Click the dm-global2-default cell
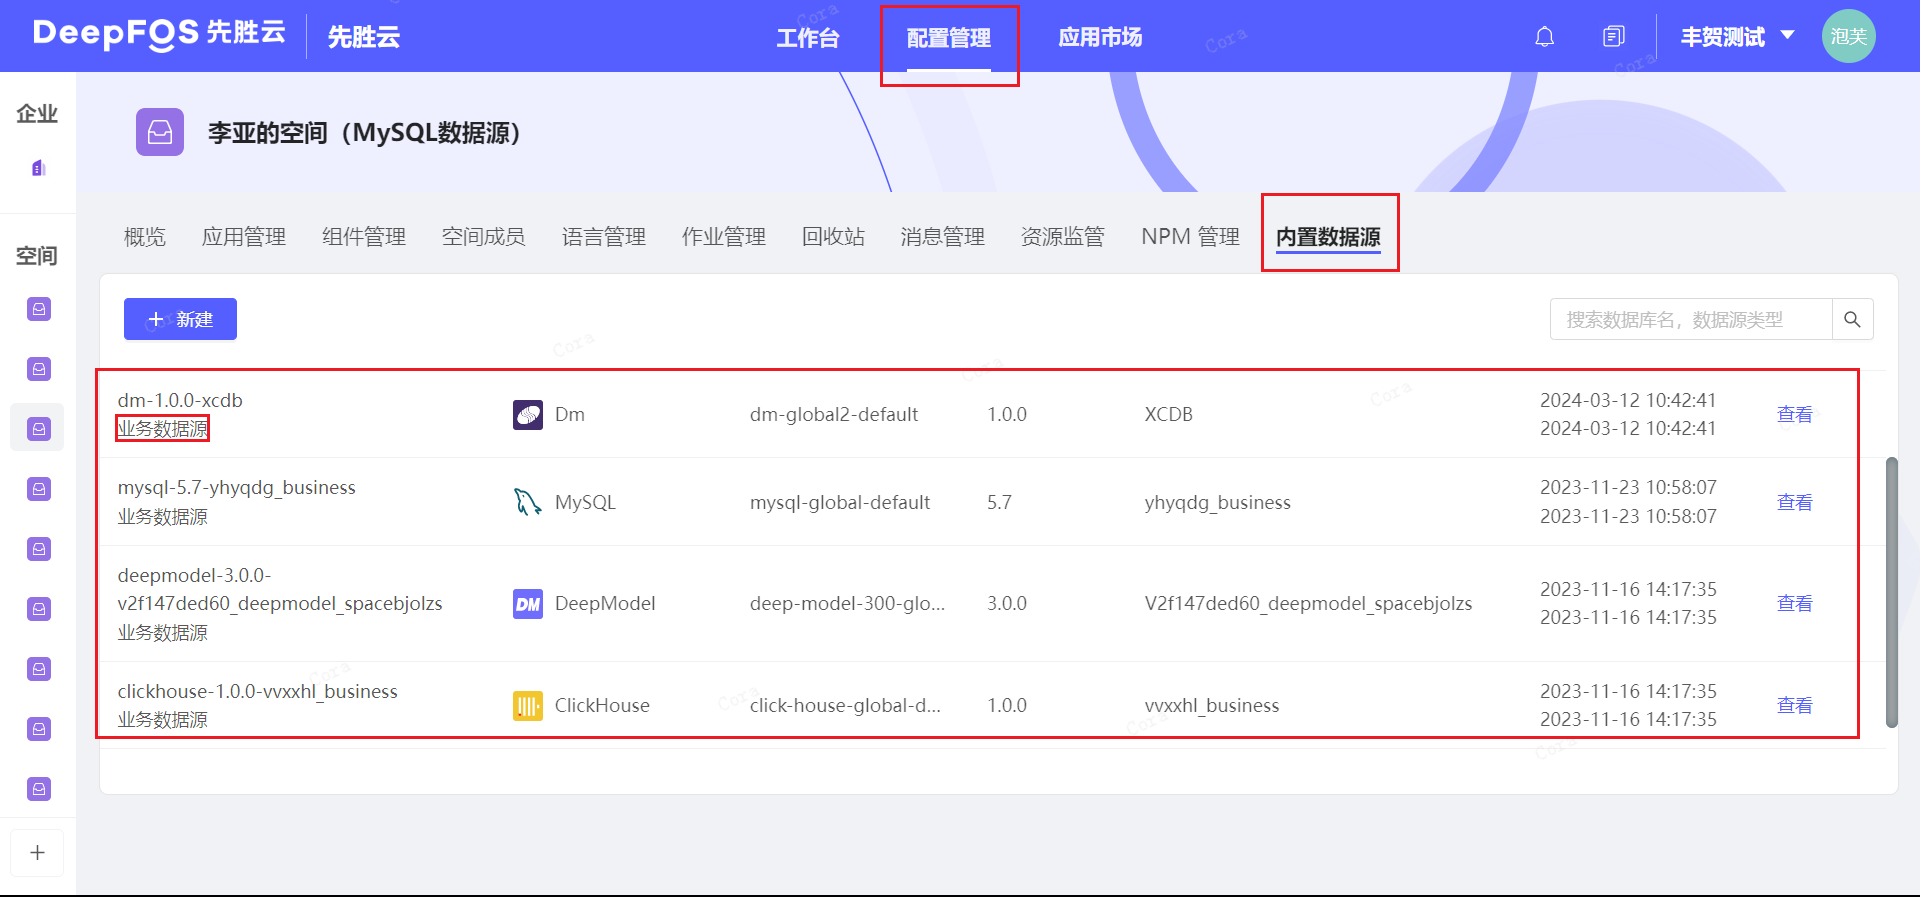This screenshot has width=1920, height=897. (x=834, y=414)
